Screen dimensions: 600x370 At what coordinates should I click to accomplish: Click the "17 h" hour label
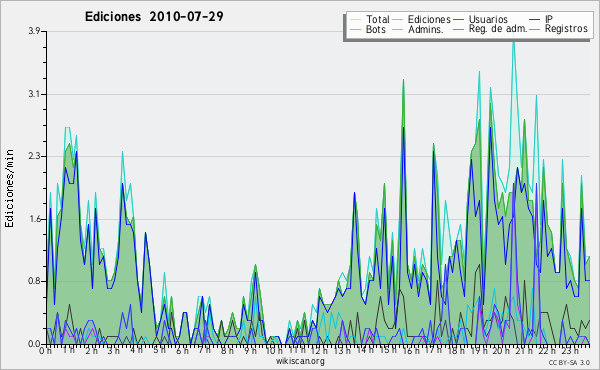coord(433,350)
